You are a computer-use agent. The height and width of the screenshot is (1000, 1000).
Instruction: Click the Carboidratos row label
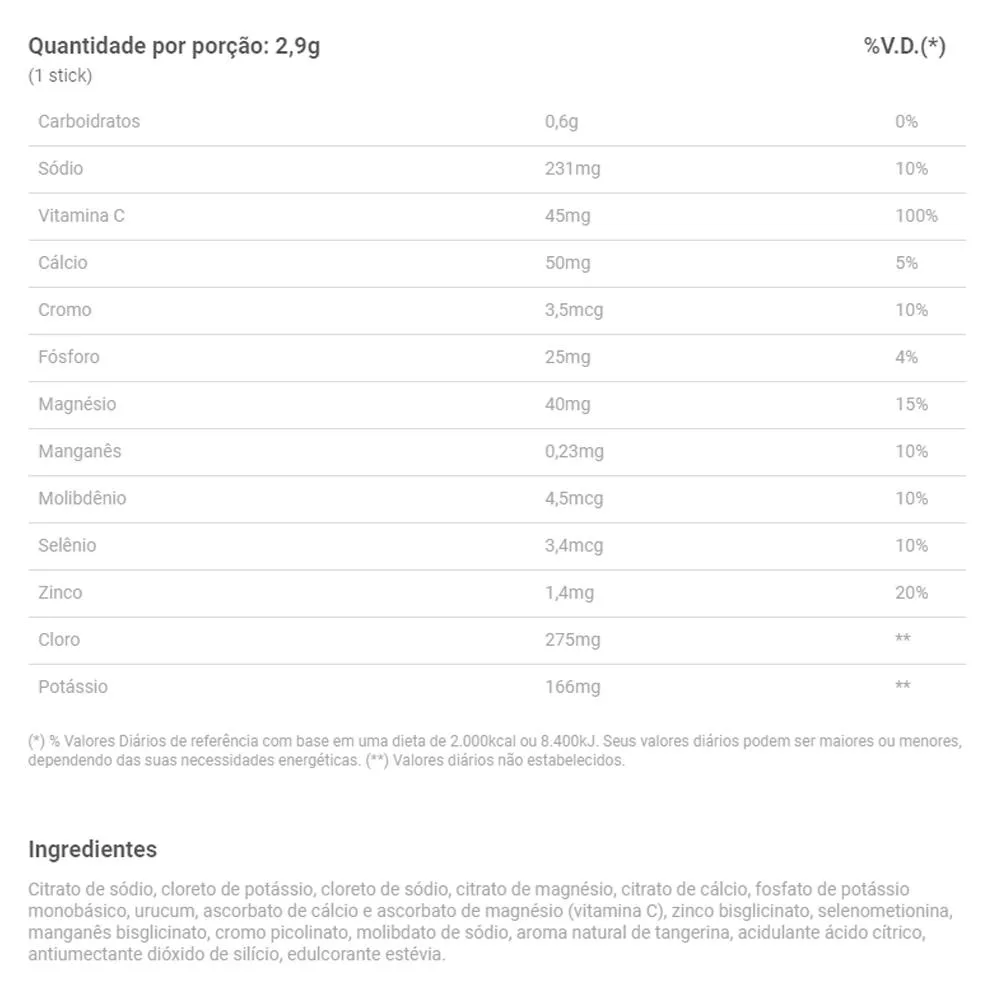tap(89, 121)
